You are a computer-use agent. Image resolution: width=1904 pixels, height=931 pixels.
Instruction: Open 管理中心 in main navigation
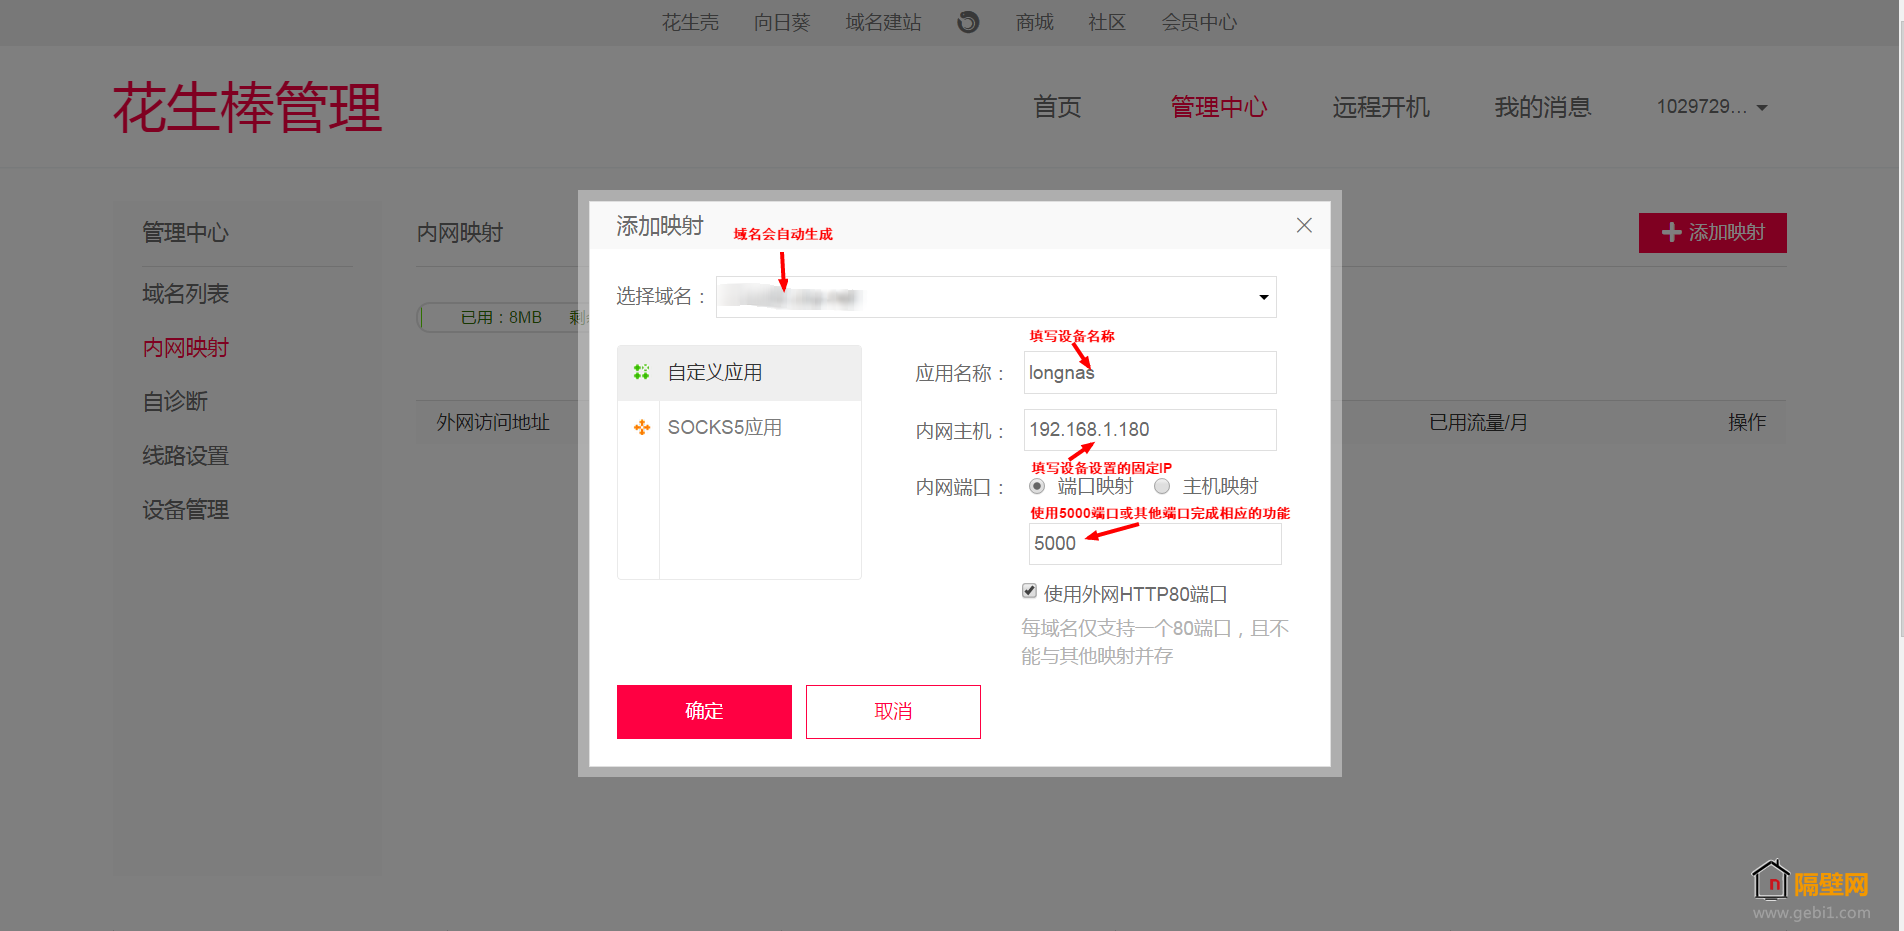1219,107
